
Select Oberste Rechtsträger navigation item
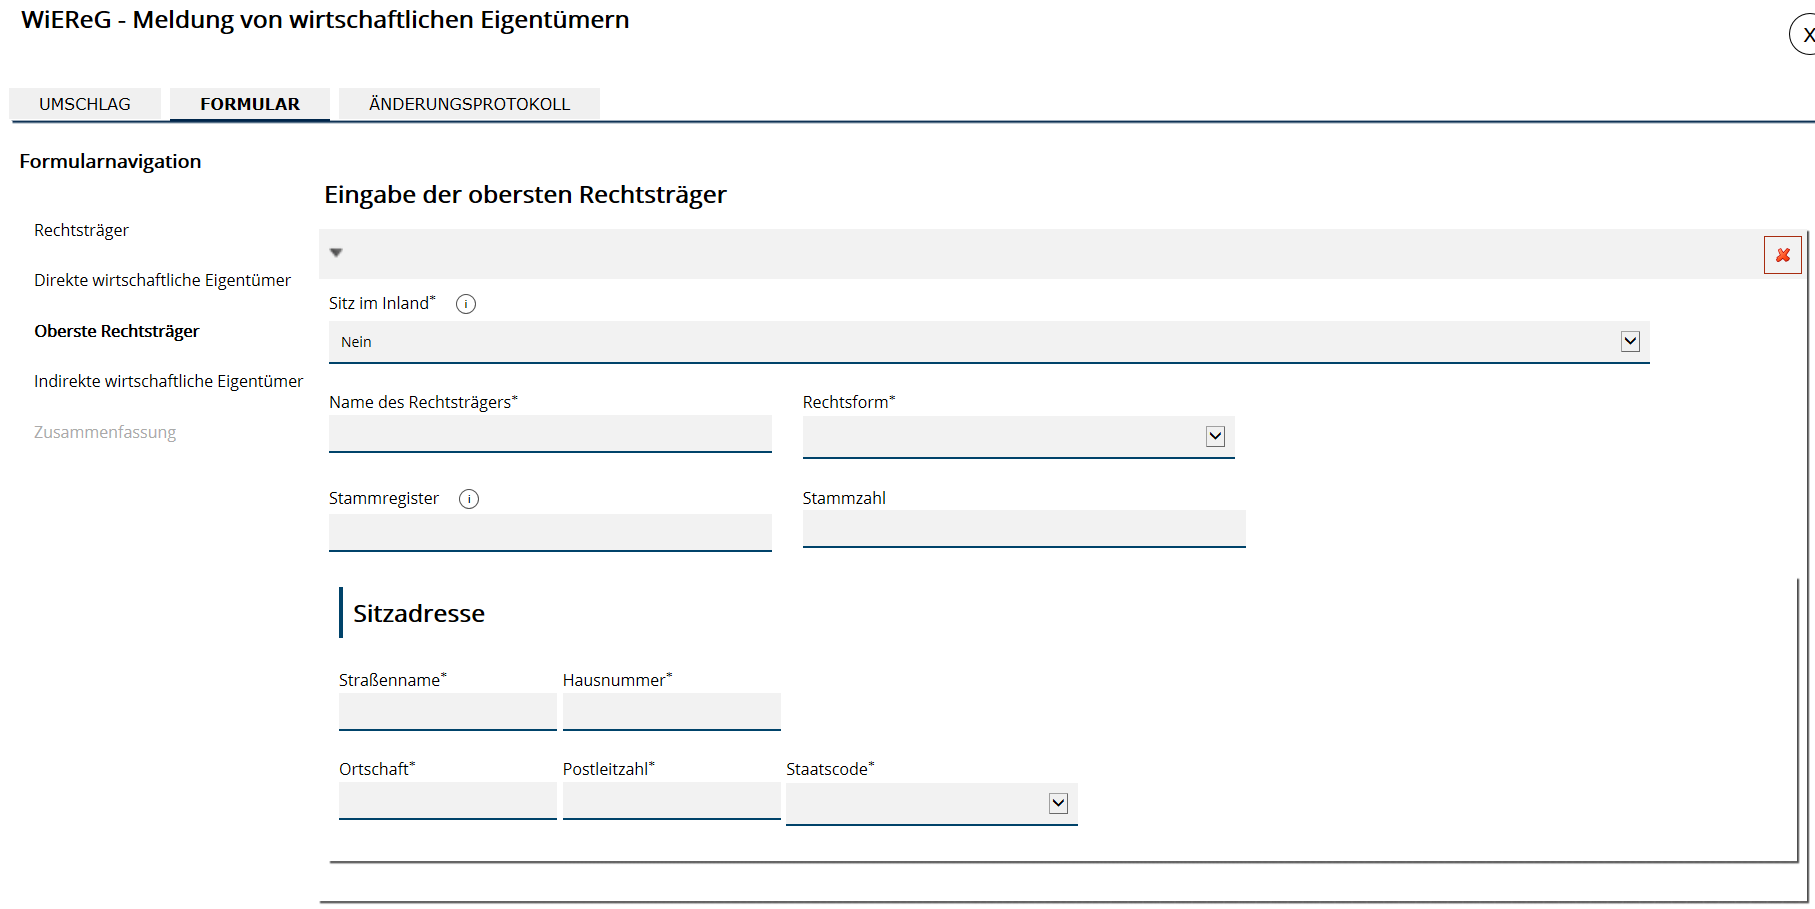coord(116,331)
